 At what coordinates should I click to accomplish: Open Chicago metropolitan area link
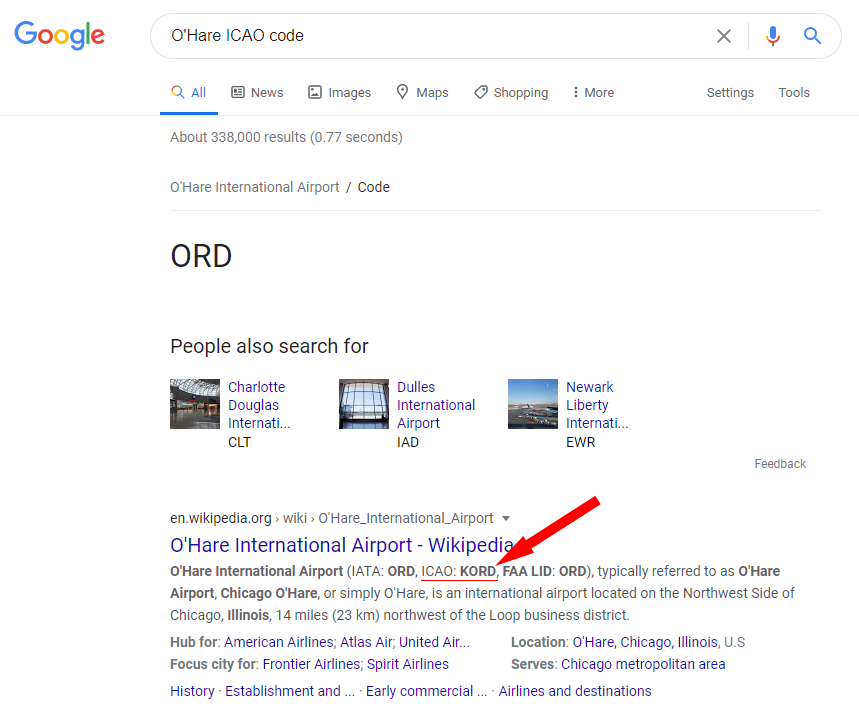click(x=643, y=664)
